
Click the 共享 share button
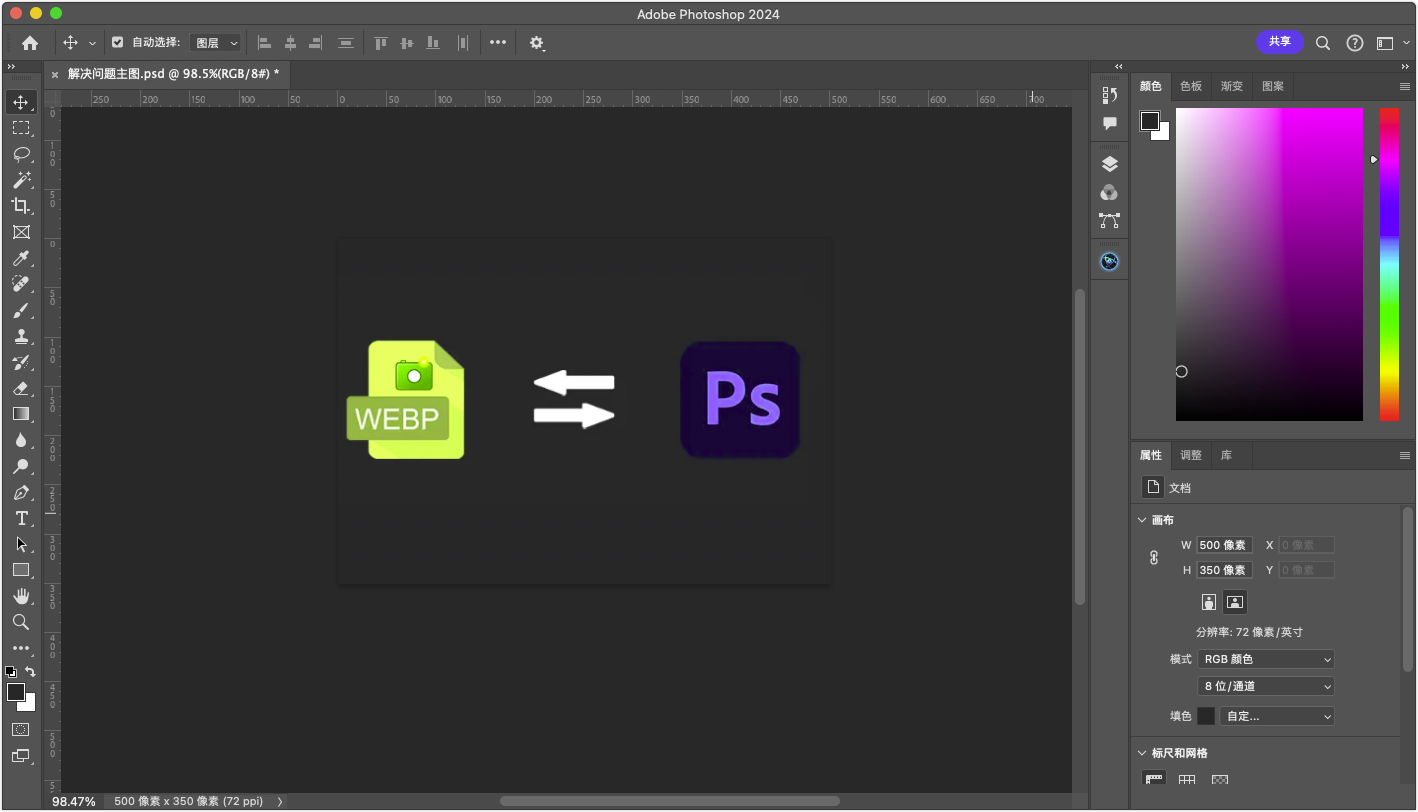pos(1279,42)
